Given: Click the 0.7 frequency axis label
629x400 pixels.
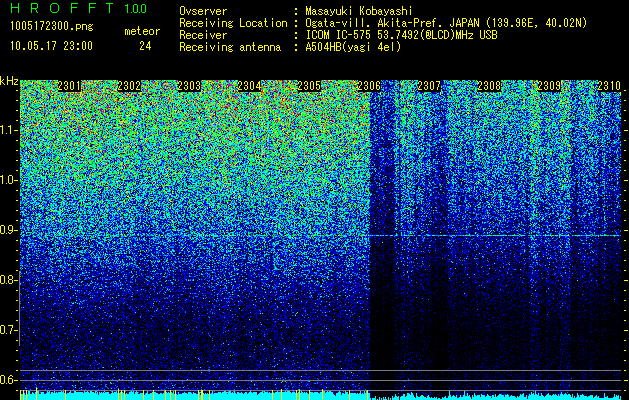Looking at the screenshot, I should [8, 330].
